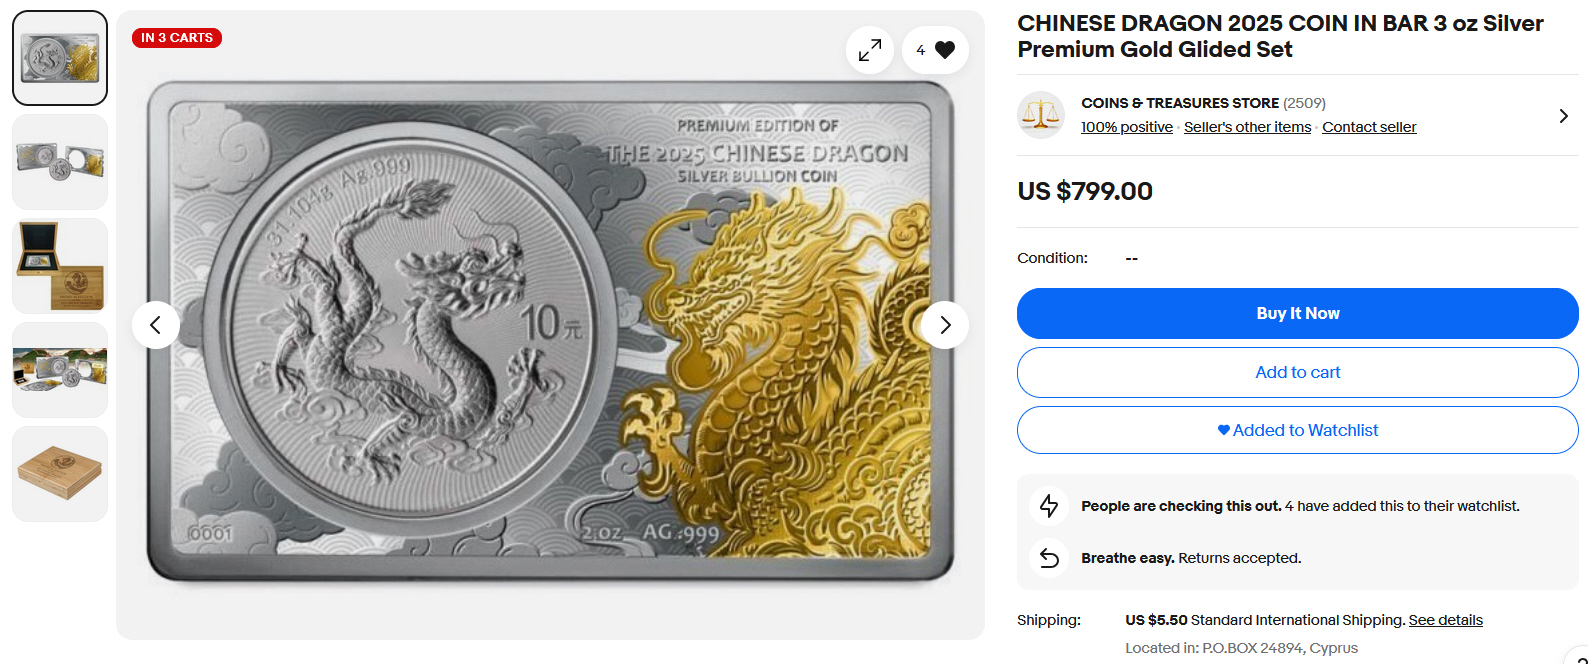Open the 100% positive feedback link
1588x664 pixels.
pyautogui.click(x=1126, y=127)
